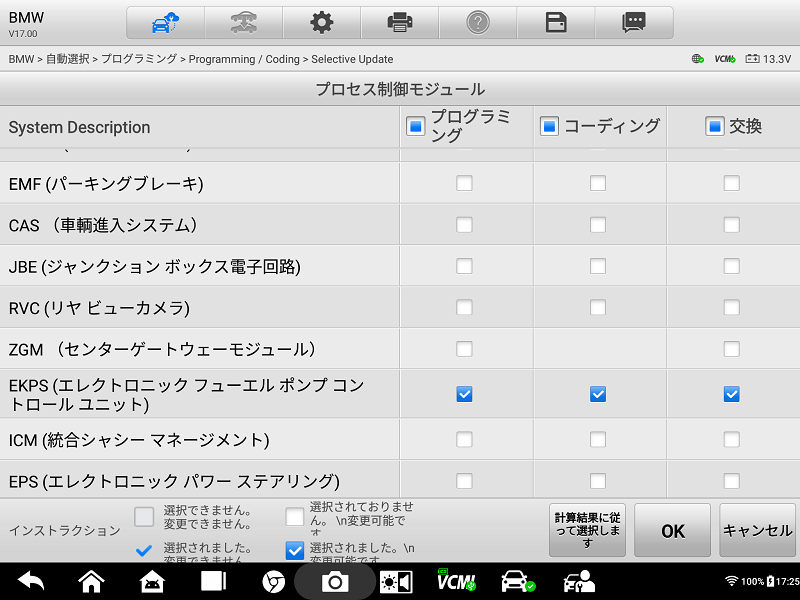The height and width of the screenshot is (600, 800).
Task: Tap the battery voltage 13.3V indicator
Action: coord(768,59)
